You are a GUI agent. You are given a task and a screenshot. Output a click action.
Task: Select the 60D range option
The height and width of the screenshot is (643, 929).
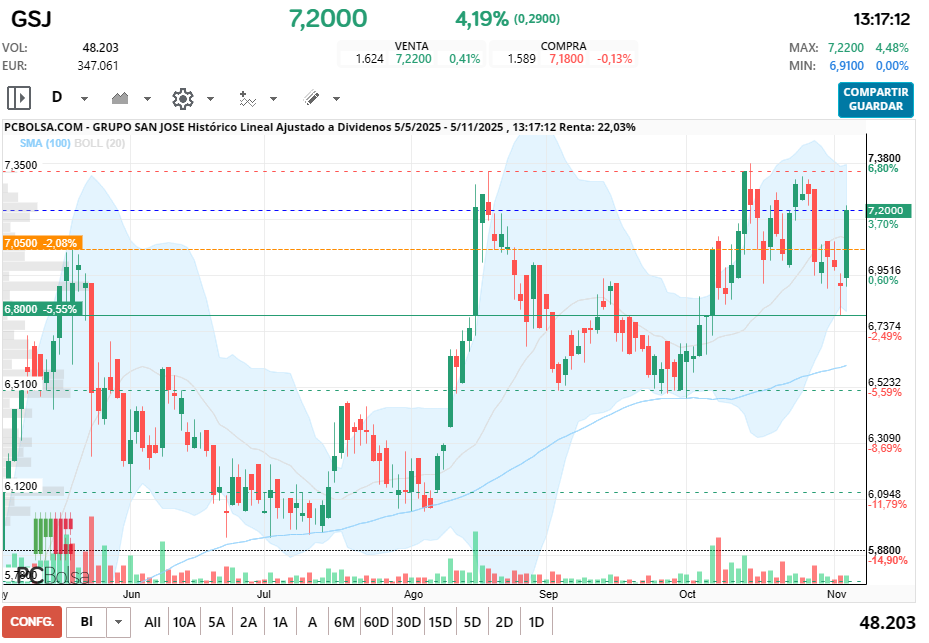(376, 621)
